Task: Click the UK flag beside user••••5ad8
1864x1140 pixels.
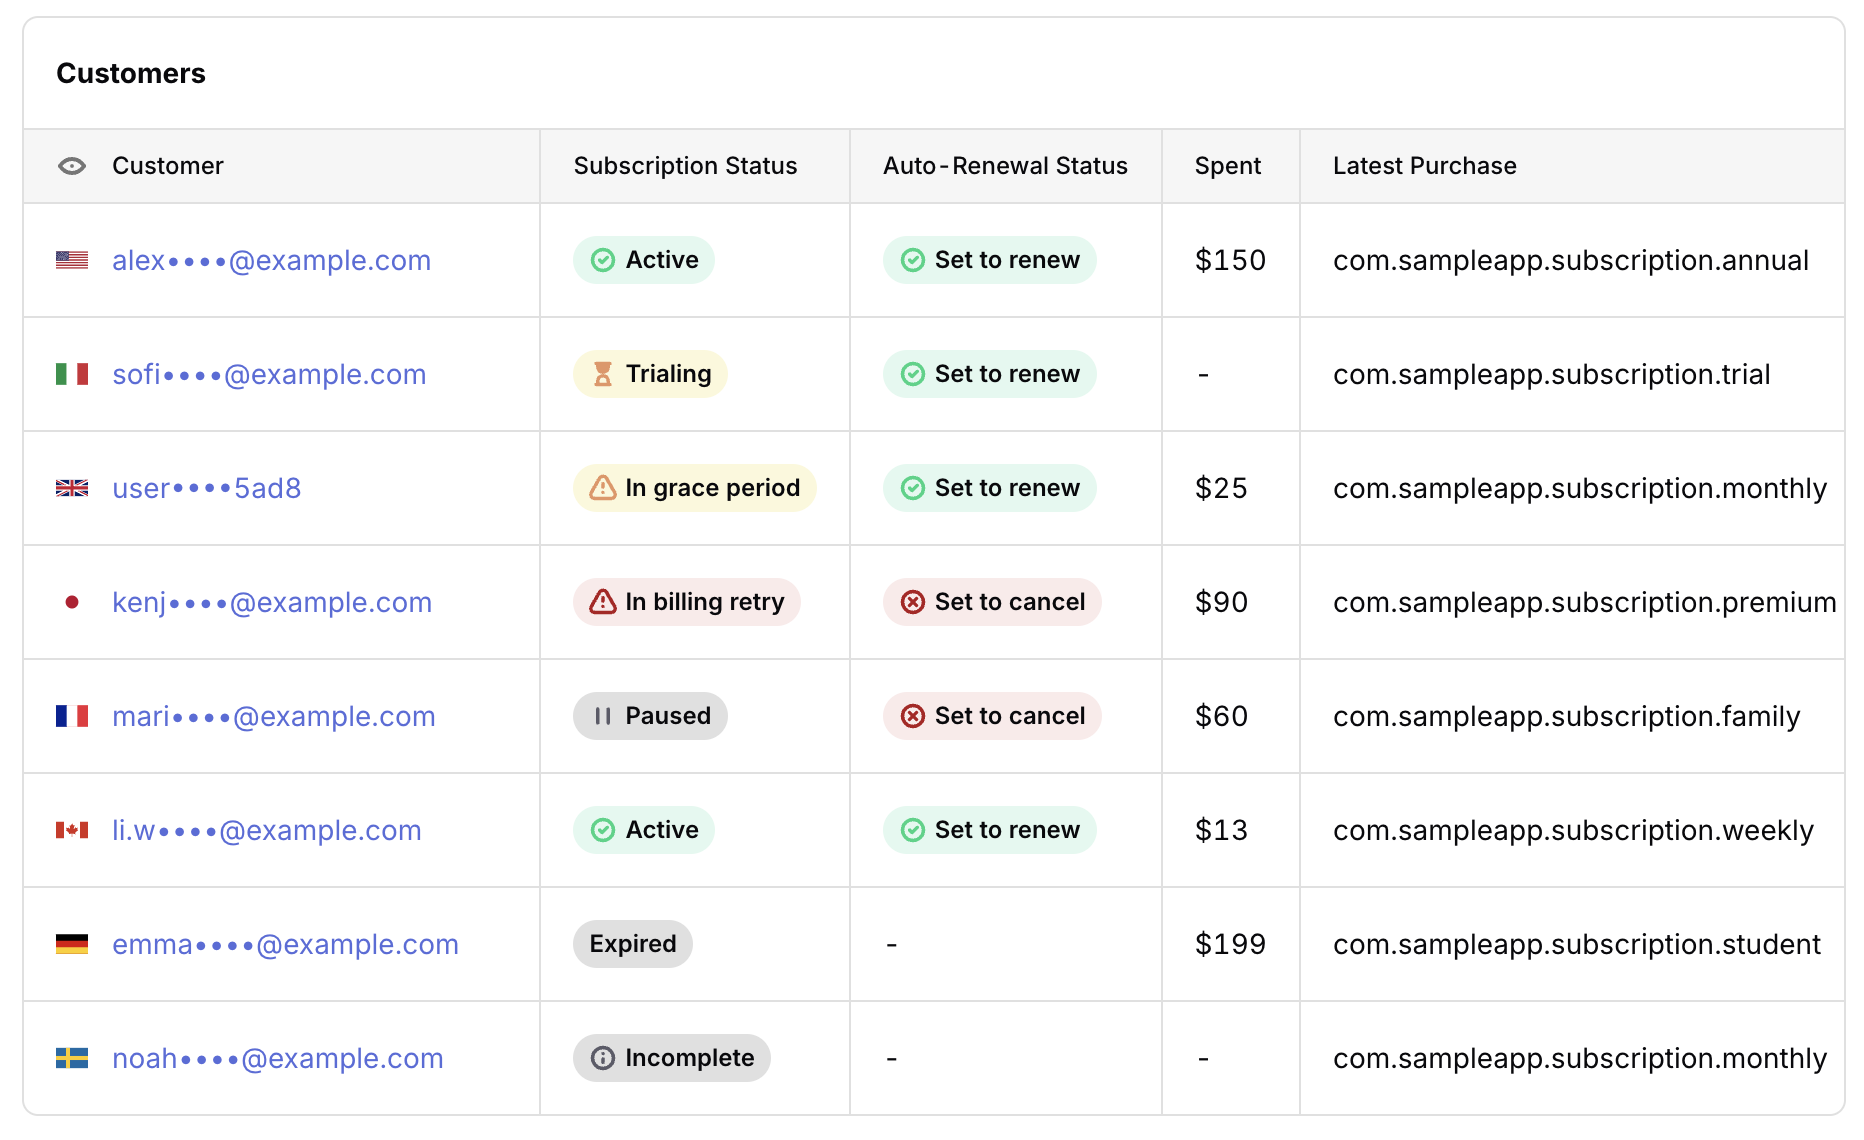Action: pos(72,488)
